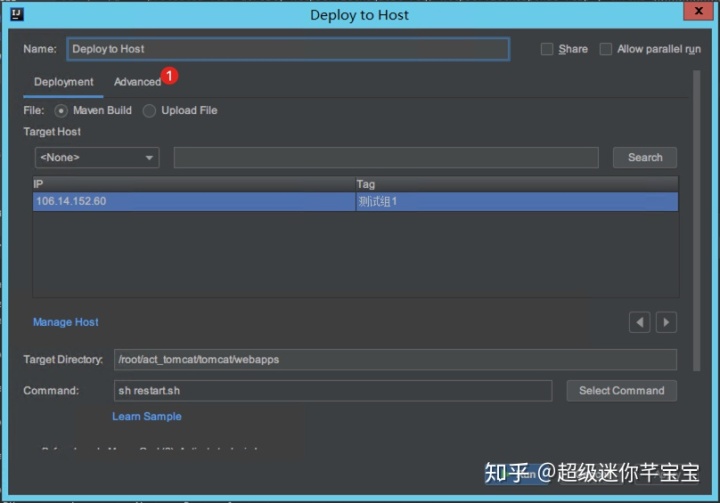This screenshot has height=503, width=720.
Task: Open the Select Command button
Action: pos(621,390)
